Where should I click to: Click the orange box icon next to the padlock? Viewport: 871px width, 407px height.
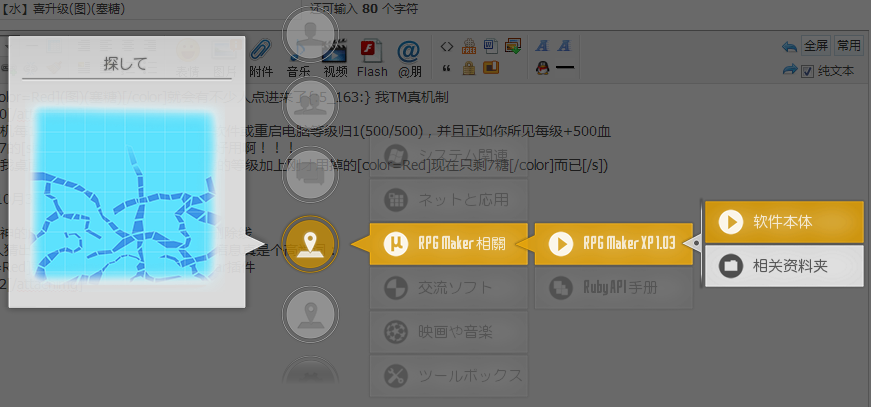[490, 67]
